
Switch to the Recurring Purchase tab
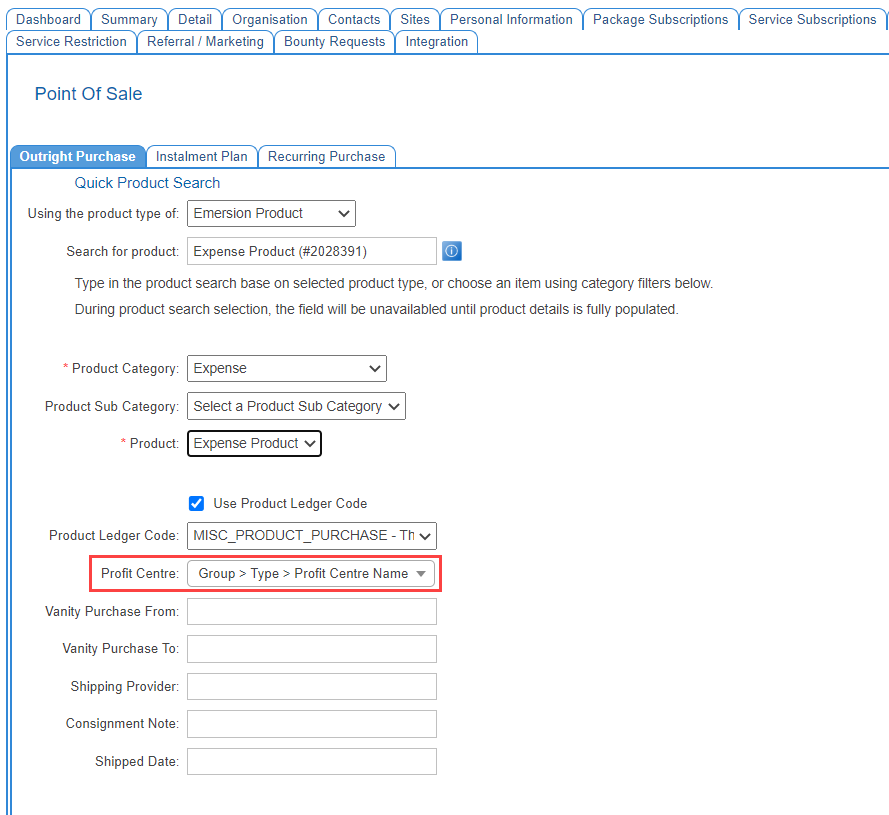click(x=326, y=156)
